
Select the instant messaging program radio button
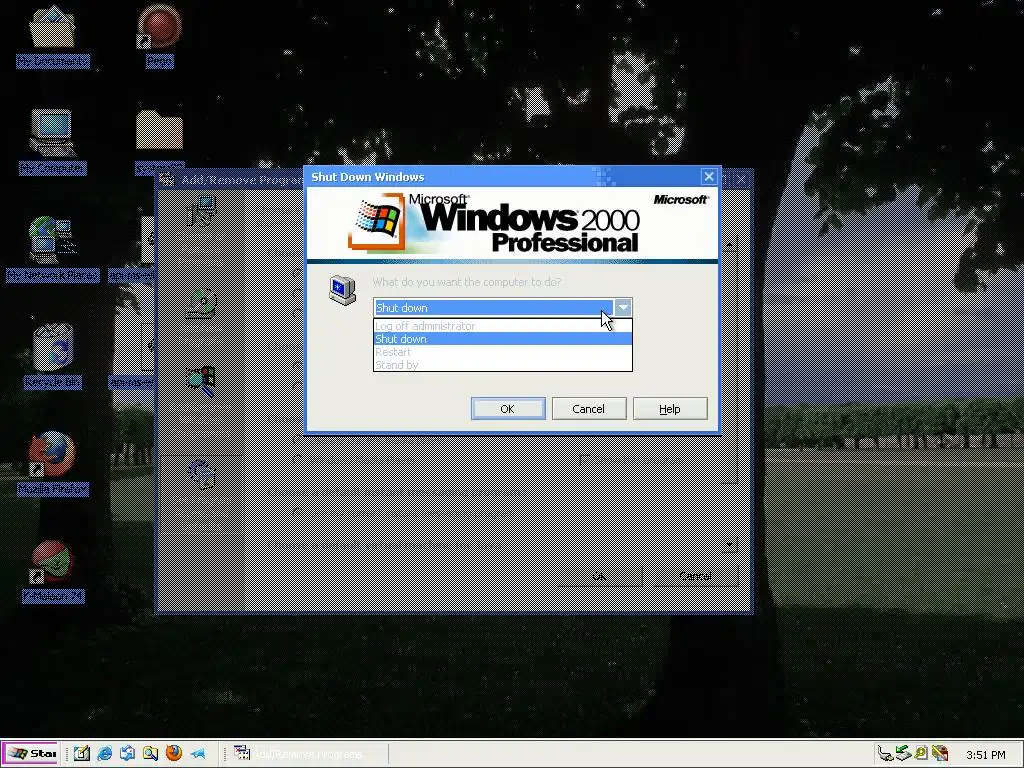tap(298, 513)
